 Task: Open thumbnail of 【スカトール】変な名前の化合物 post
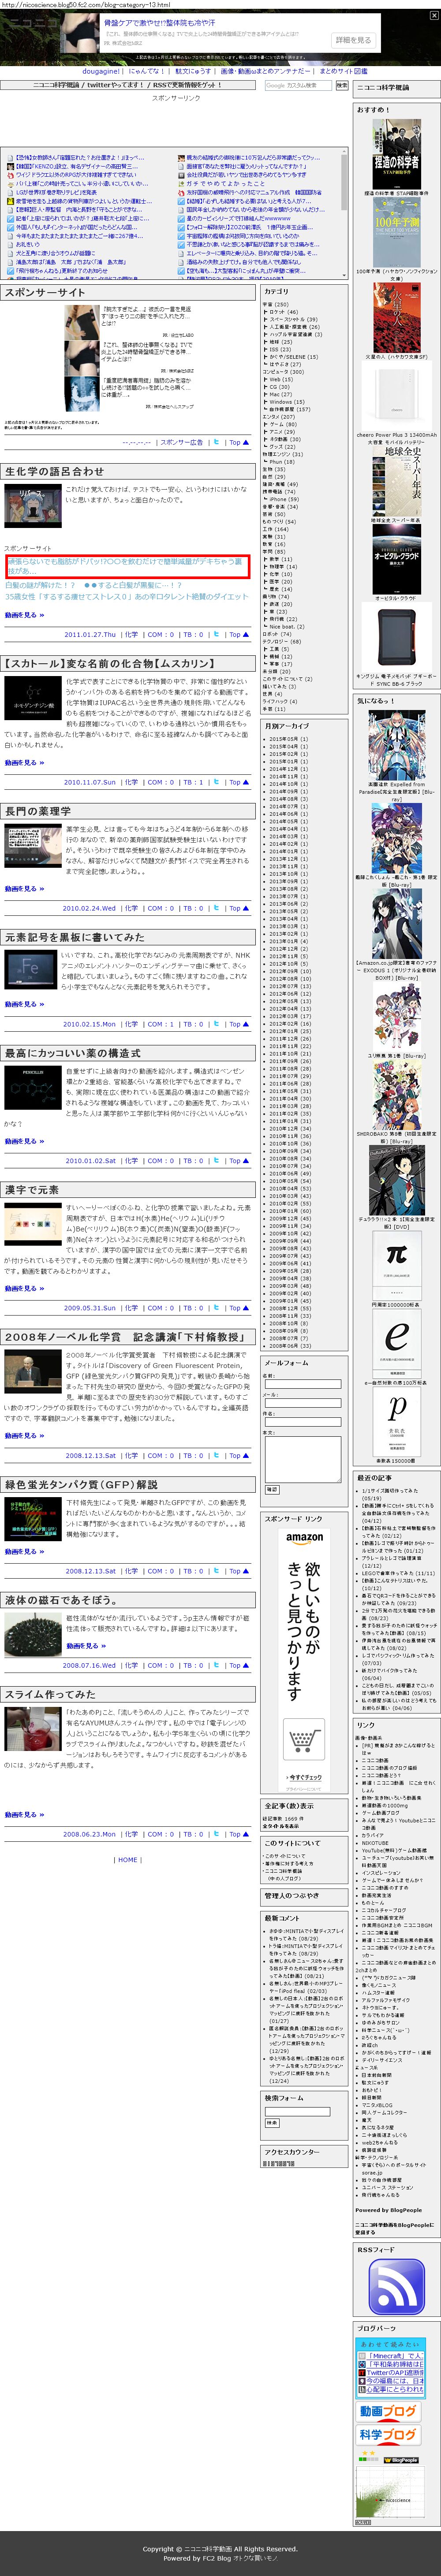(32, 698)
